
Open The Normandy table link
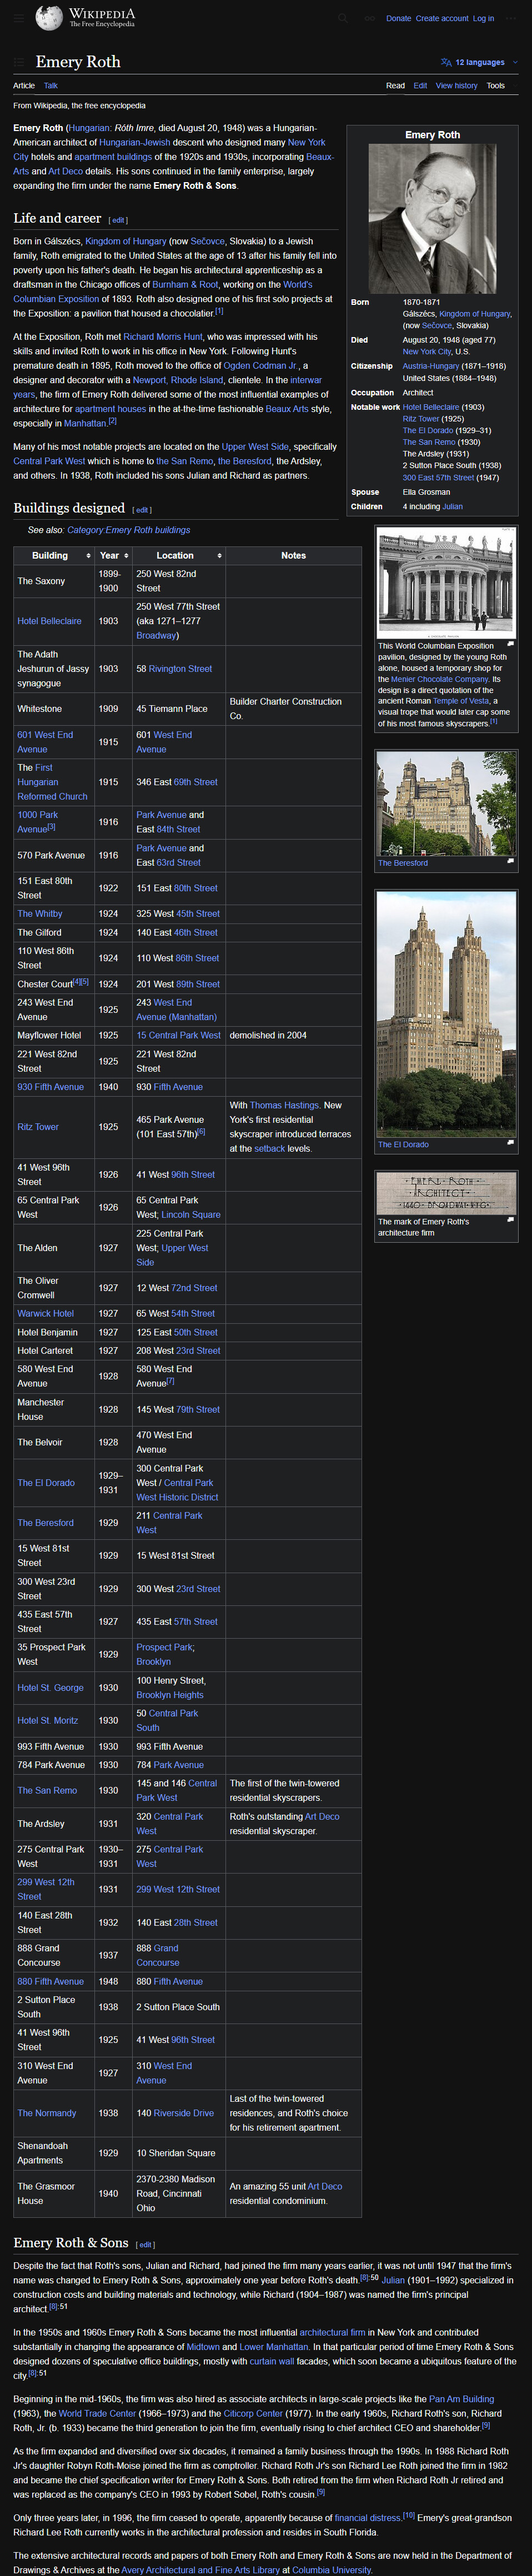tap(46, 2113)
